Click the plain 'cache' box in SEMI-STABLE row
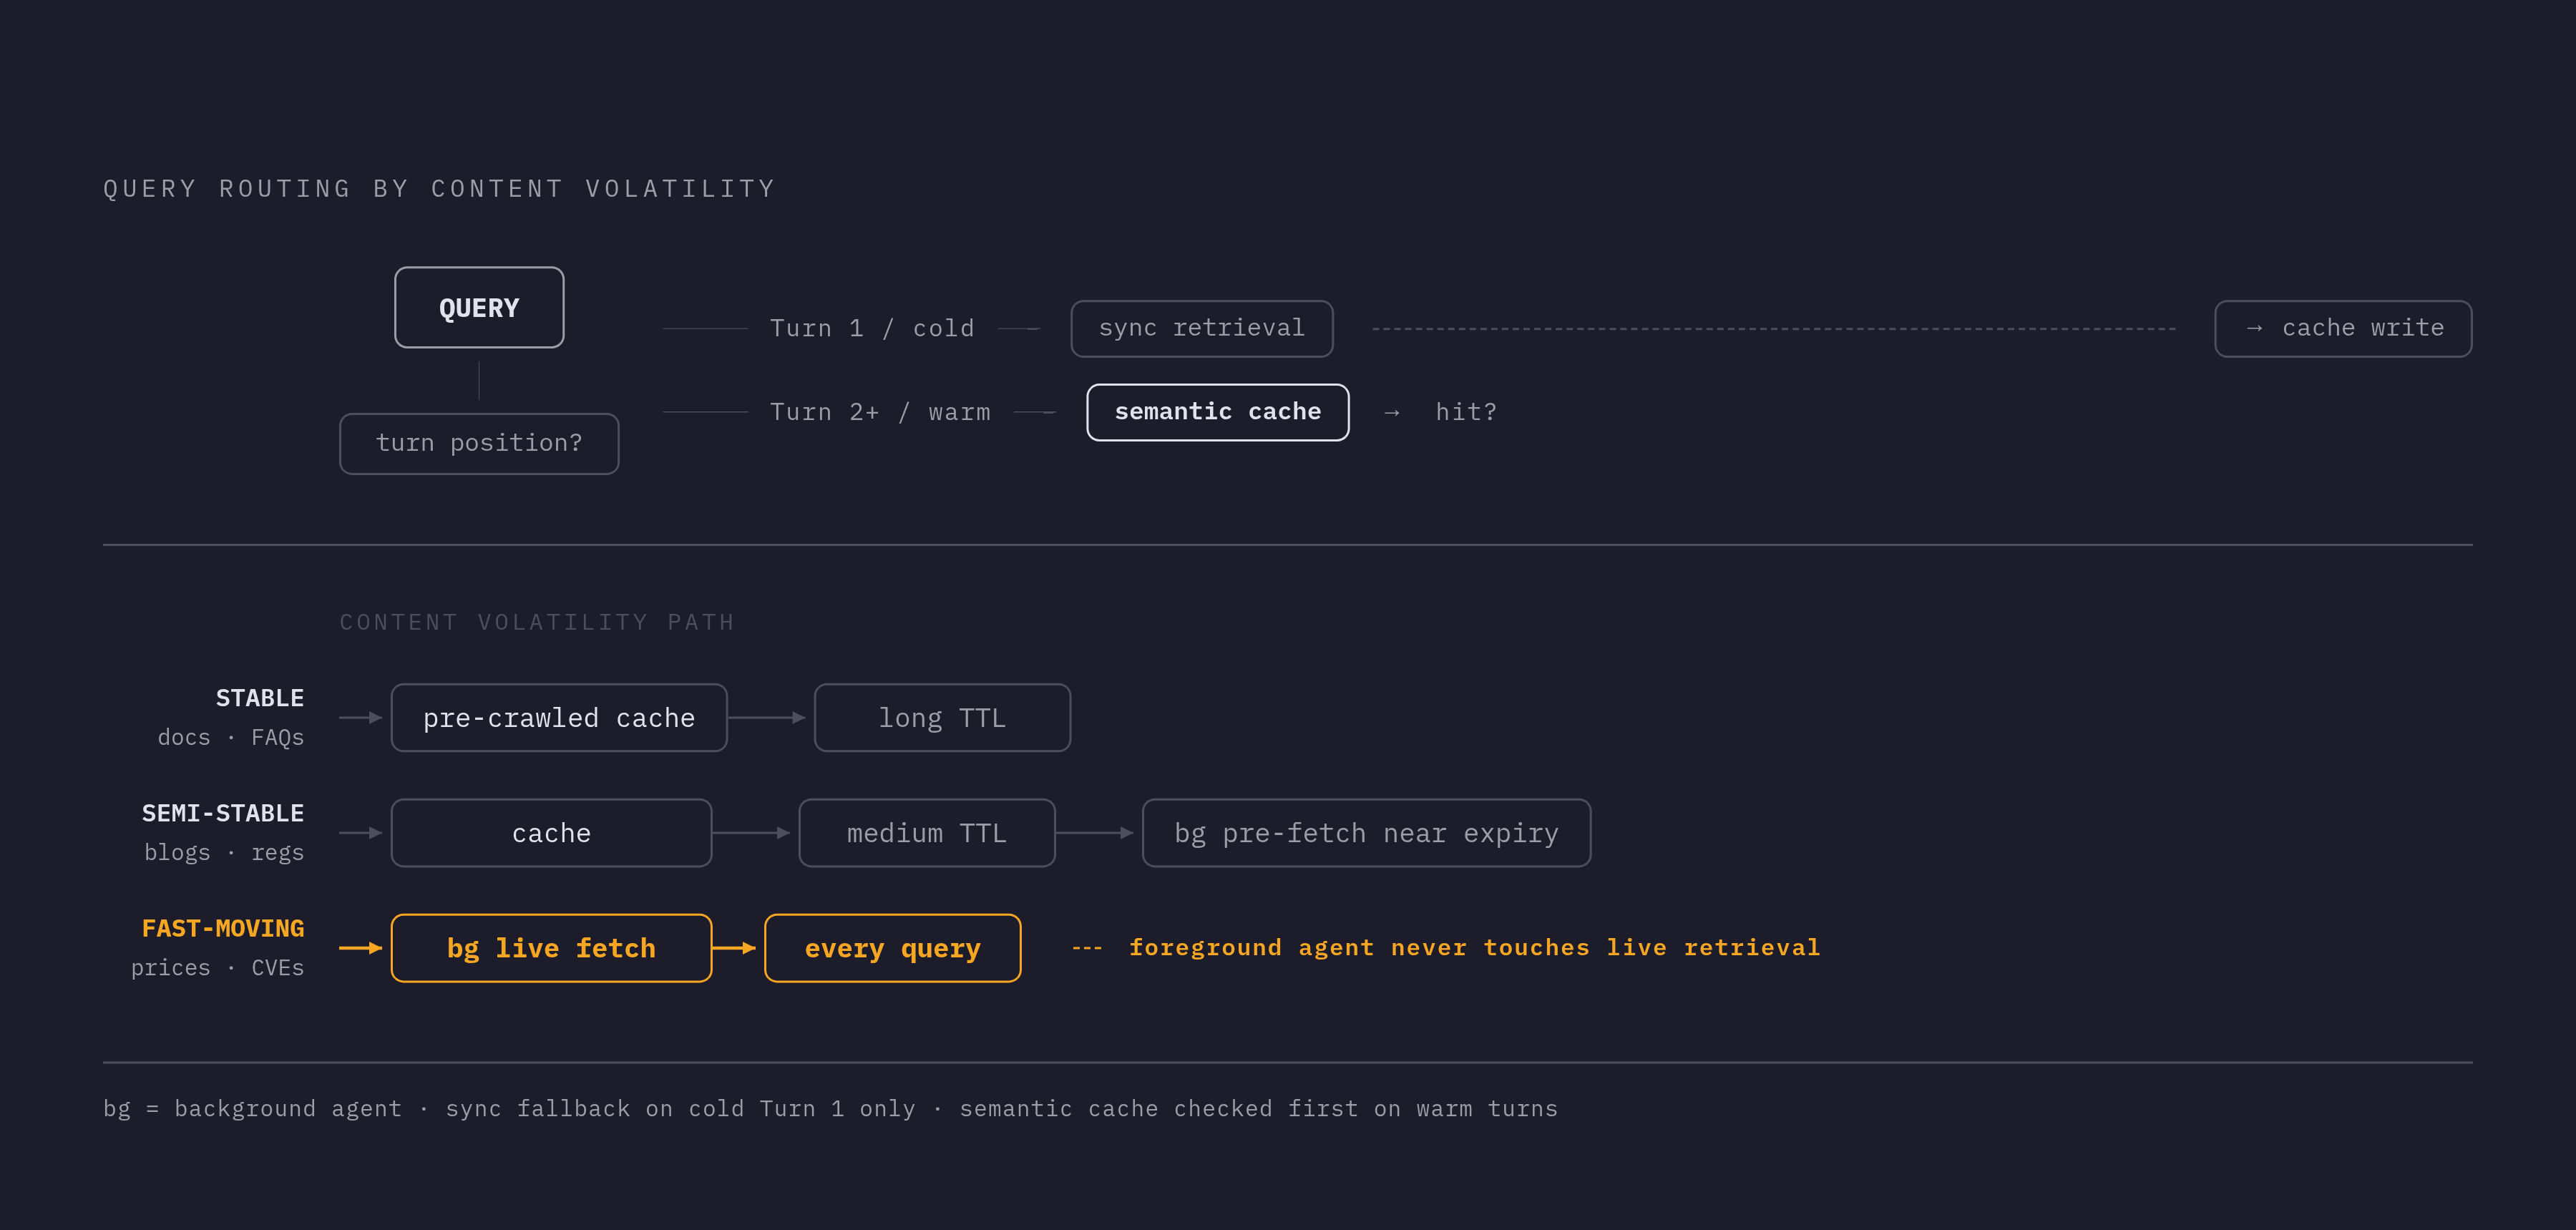 (x=551, y=833)
